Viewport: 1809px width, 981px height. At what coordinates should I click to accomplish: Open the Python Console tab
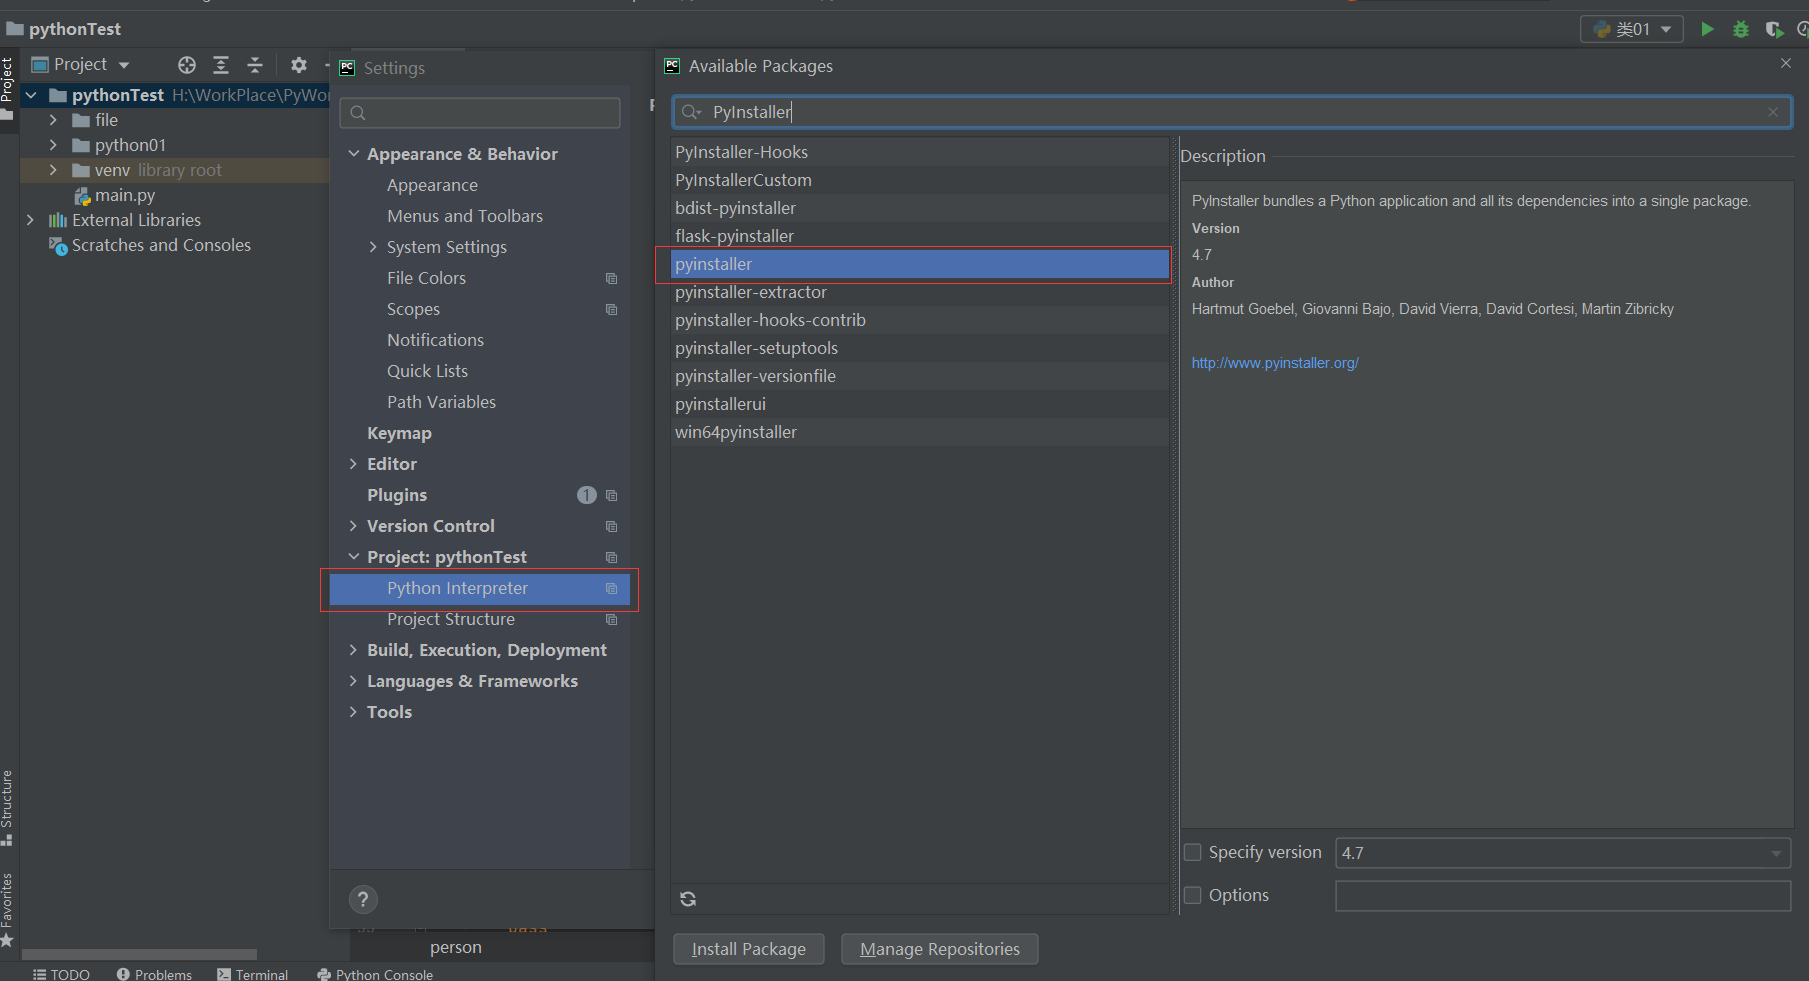point(375,974)
